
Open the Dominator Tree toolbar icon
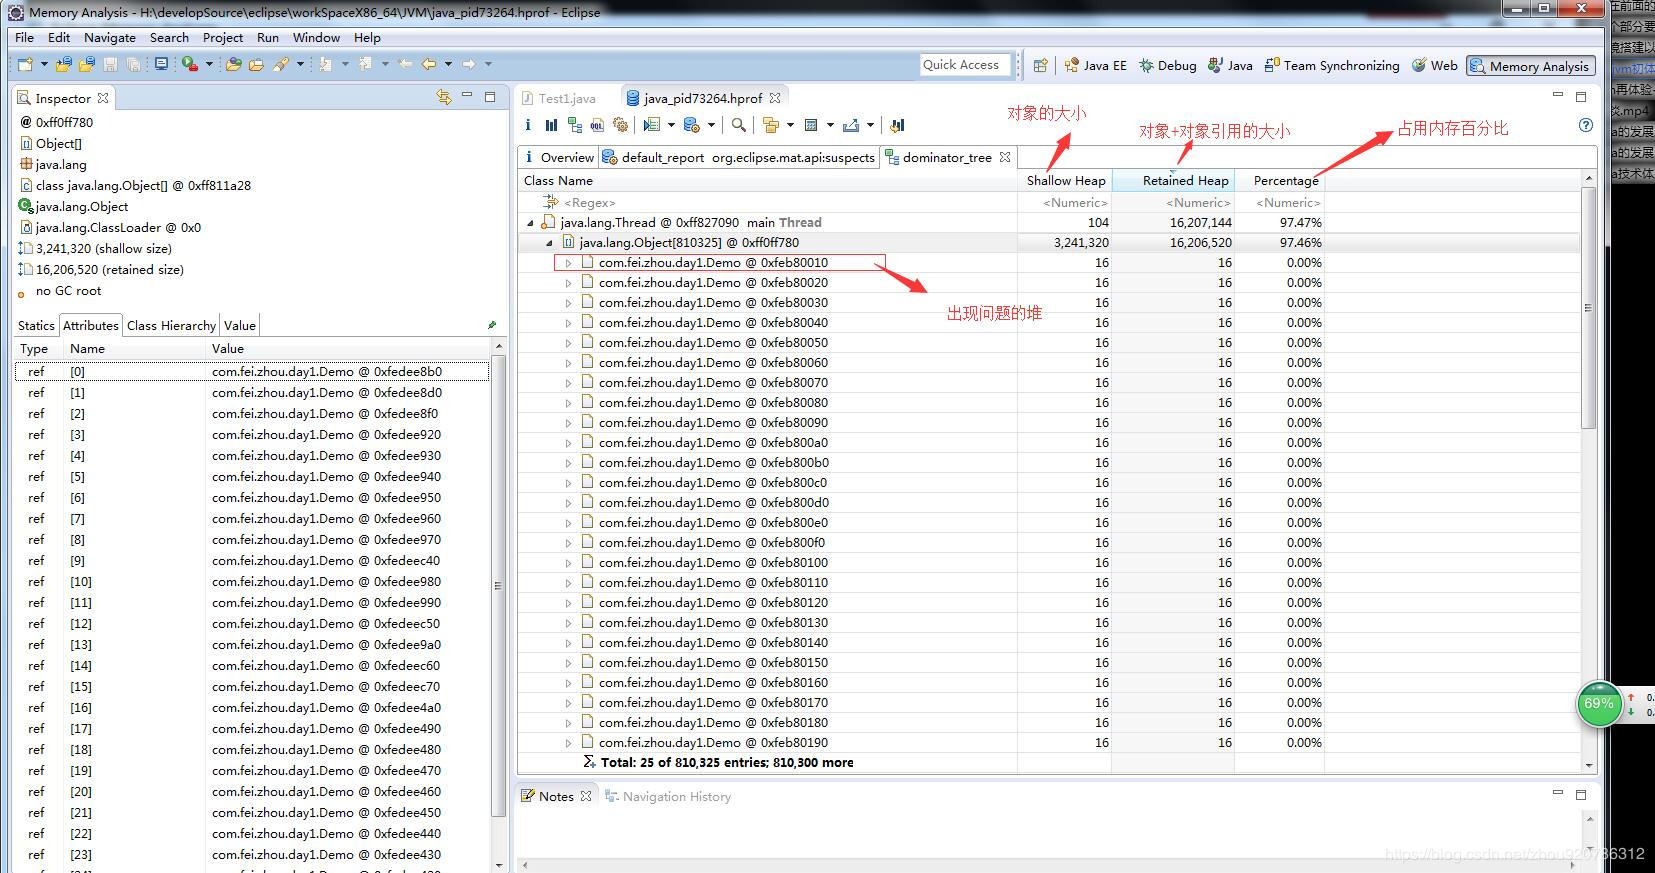(x=574, y=125)
